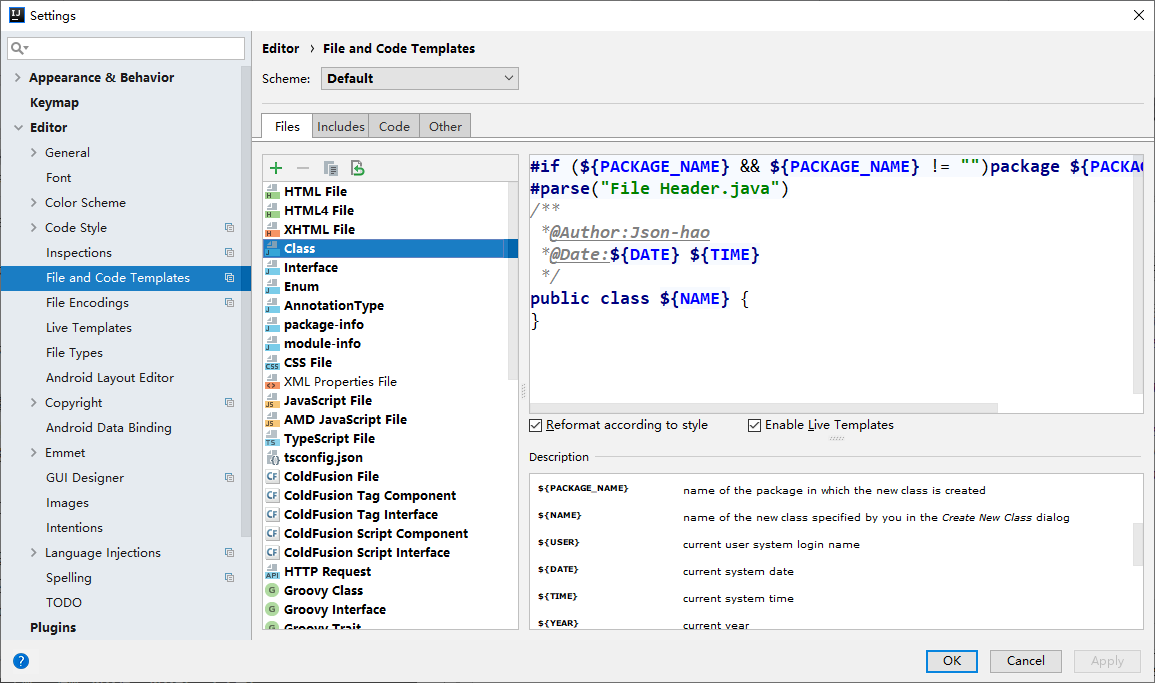This screenshot has width=1155, height=683.
Task: Switch to the Code tab
Action: pyautogui.click(x=394, y=127)
